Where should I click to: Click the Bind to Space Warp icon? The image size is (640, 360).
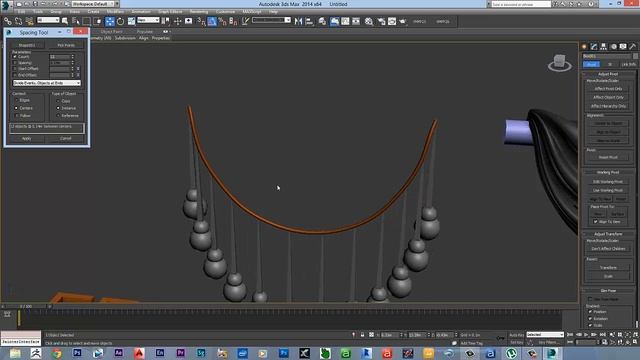(x=29, y=21)
